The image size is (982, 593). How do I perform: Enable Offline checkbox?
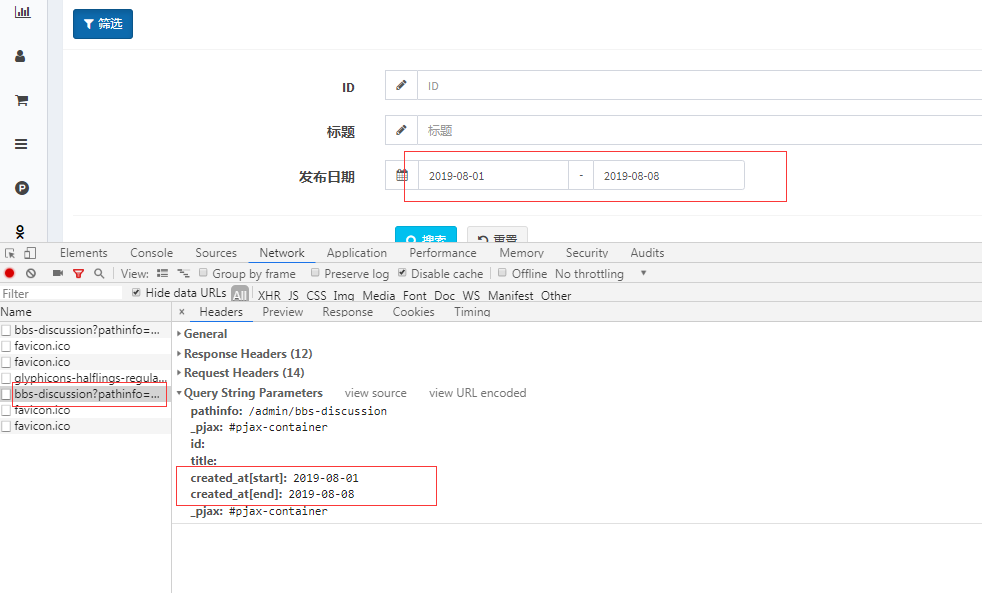pyautogui.click(x=502, y=272)
